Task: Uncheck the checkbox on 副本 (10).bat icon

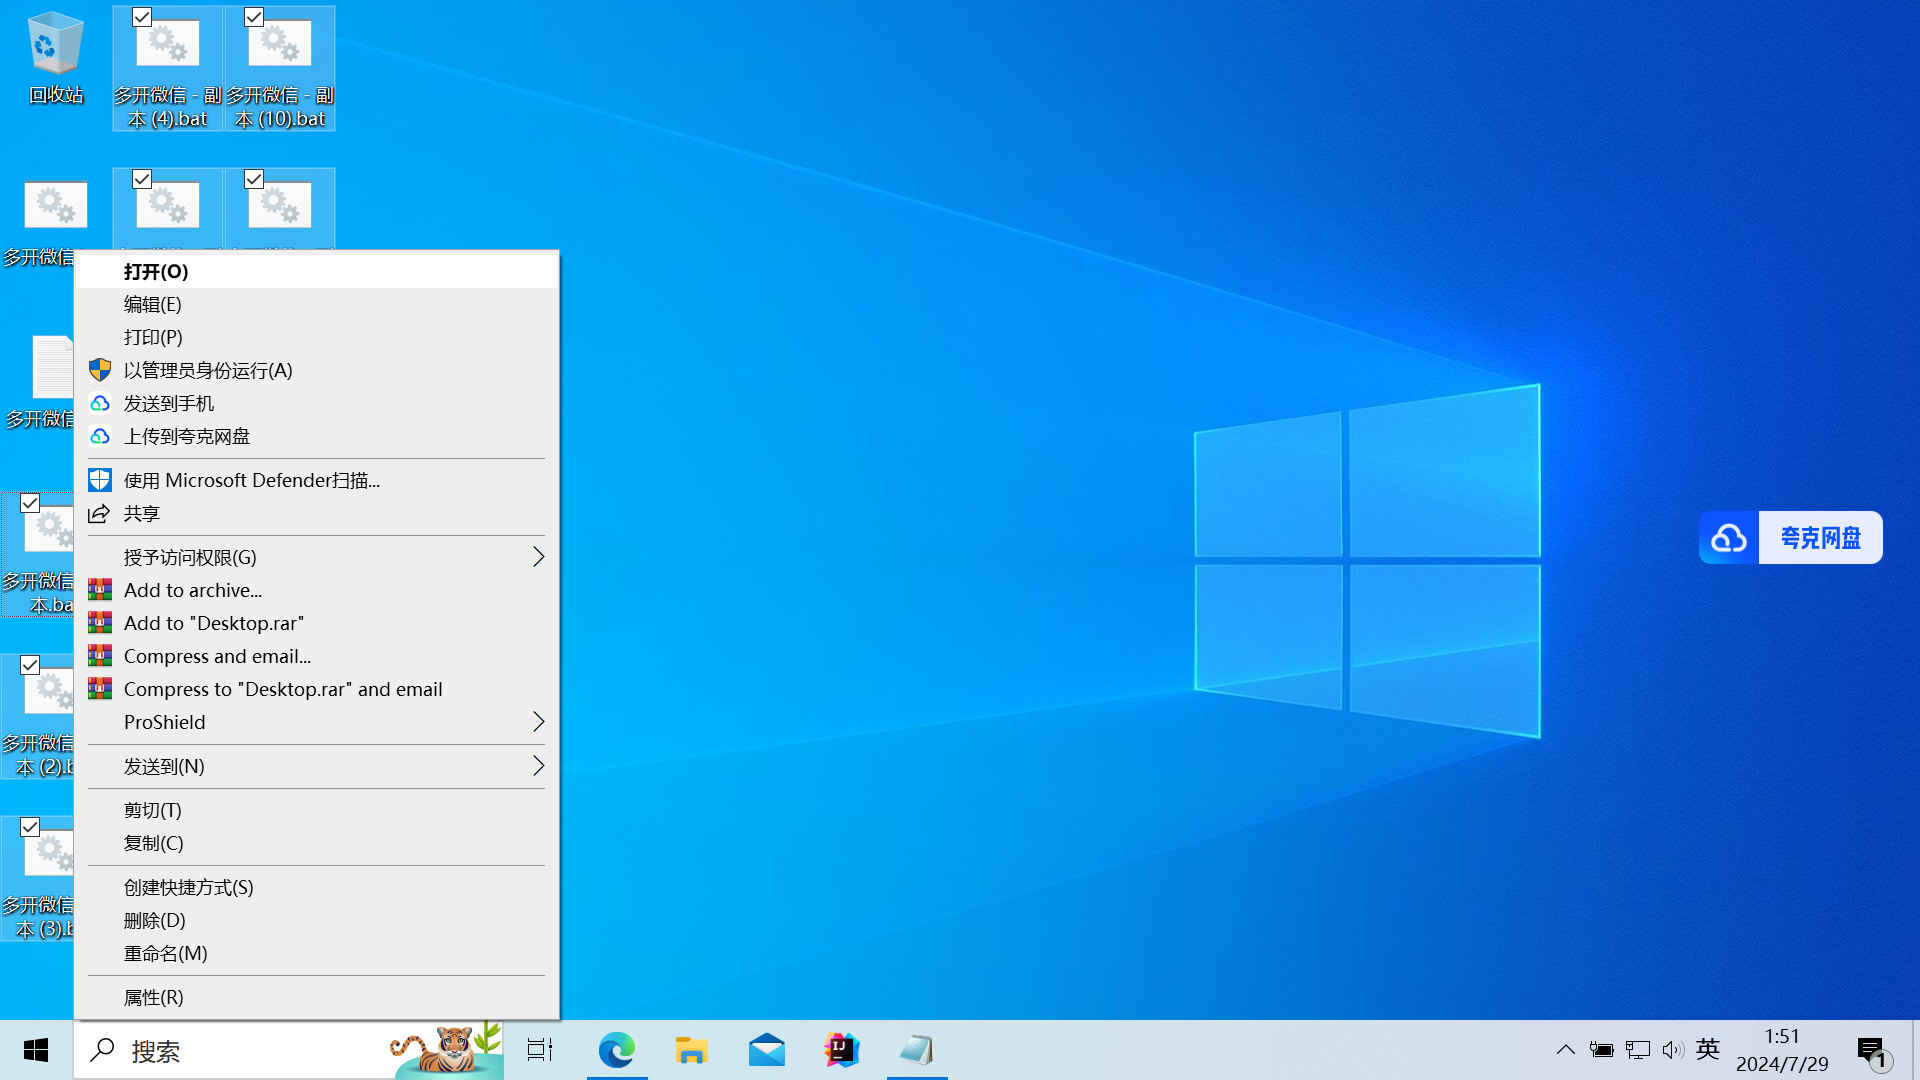Action: coord(254,17)
